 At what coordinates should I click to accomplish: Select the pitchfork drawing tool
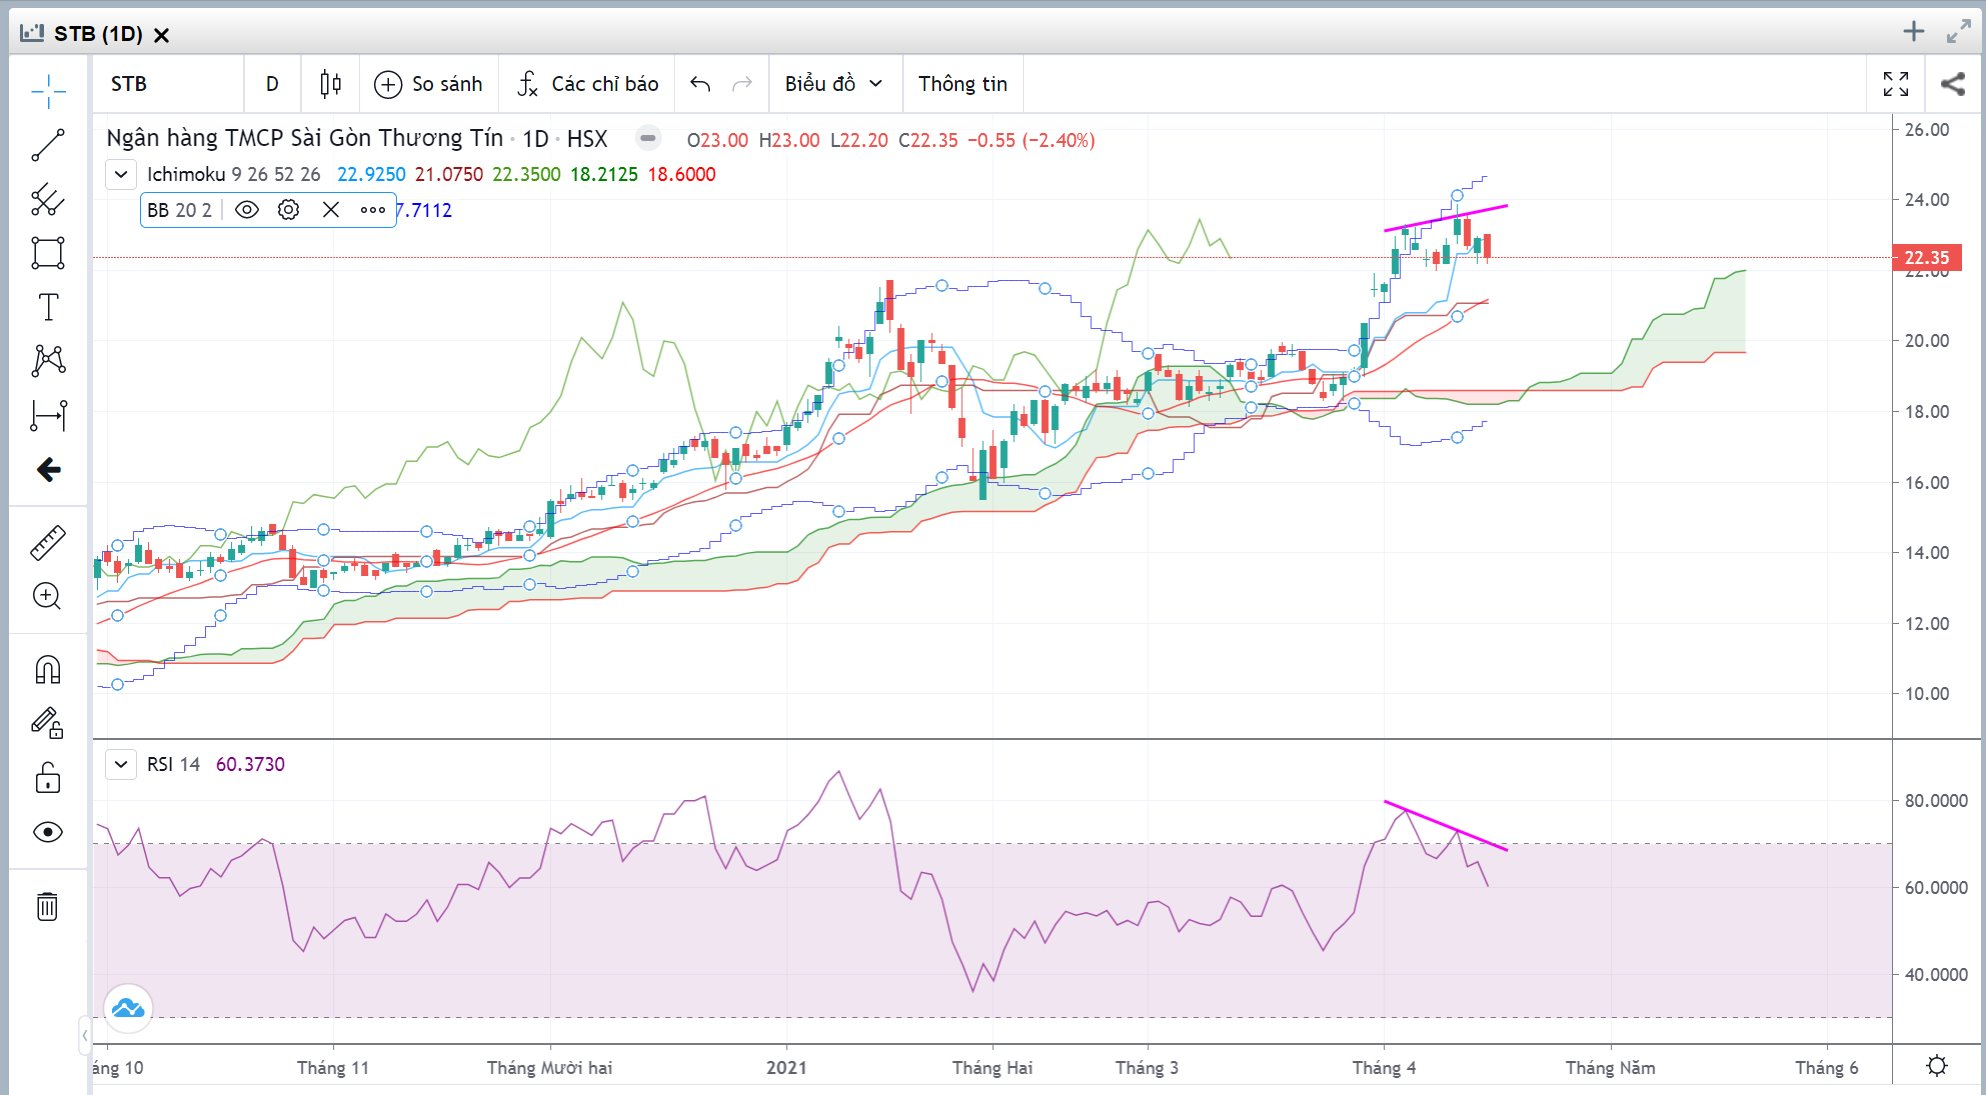tap(47, 199)
